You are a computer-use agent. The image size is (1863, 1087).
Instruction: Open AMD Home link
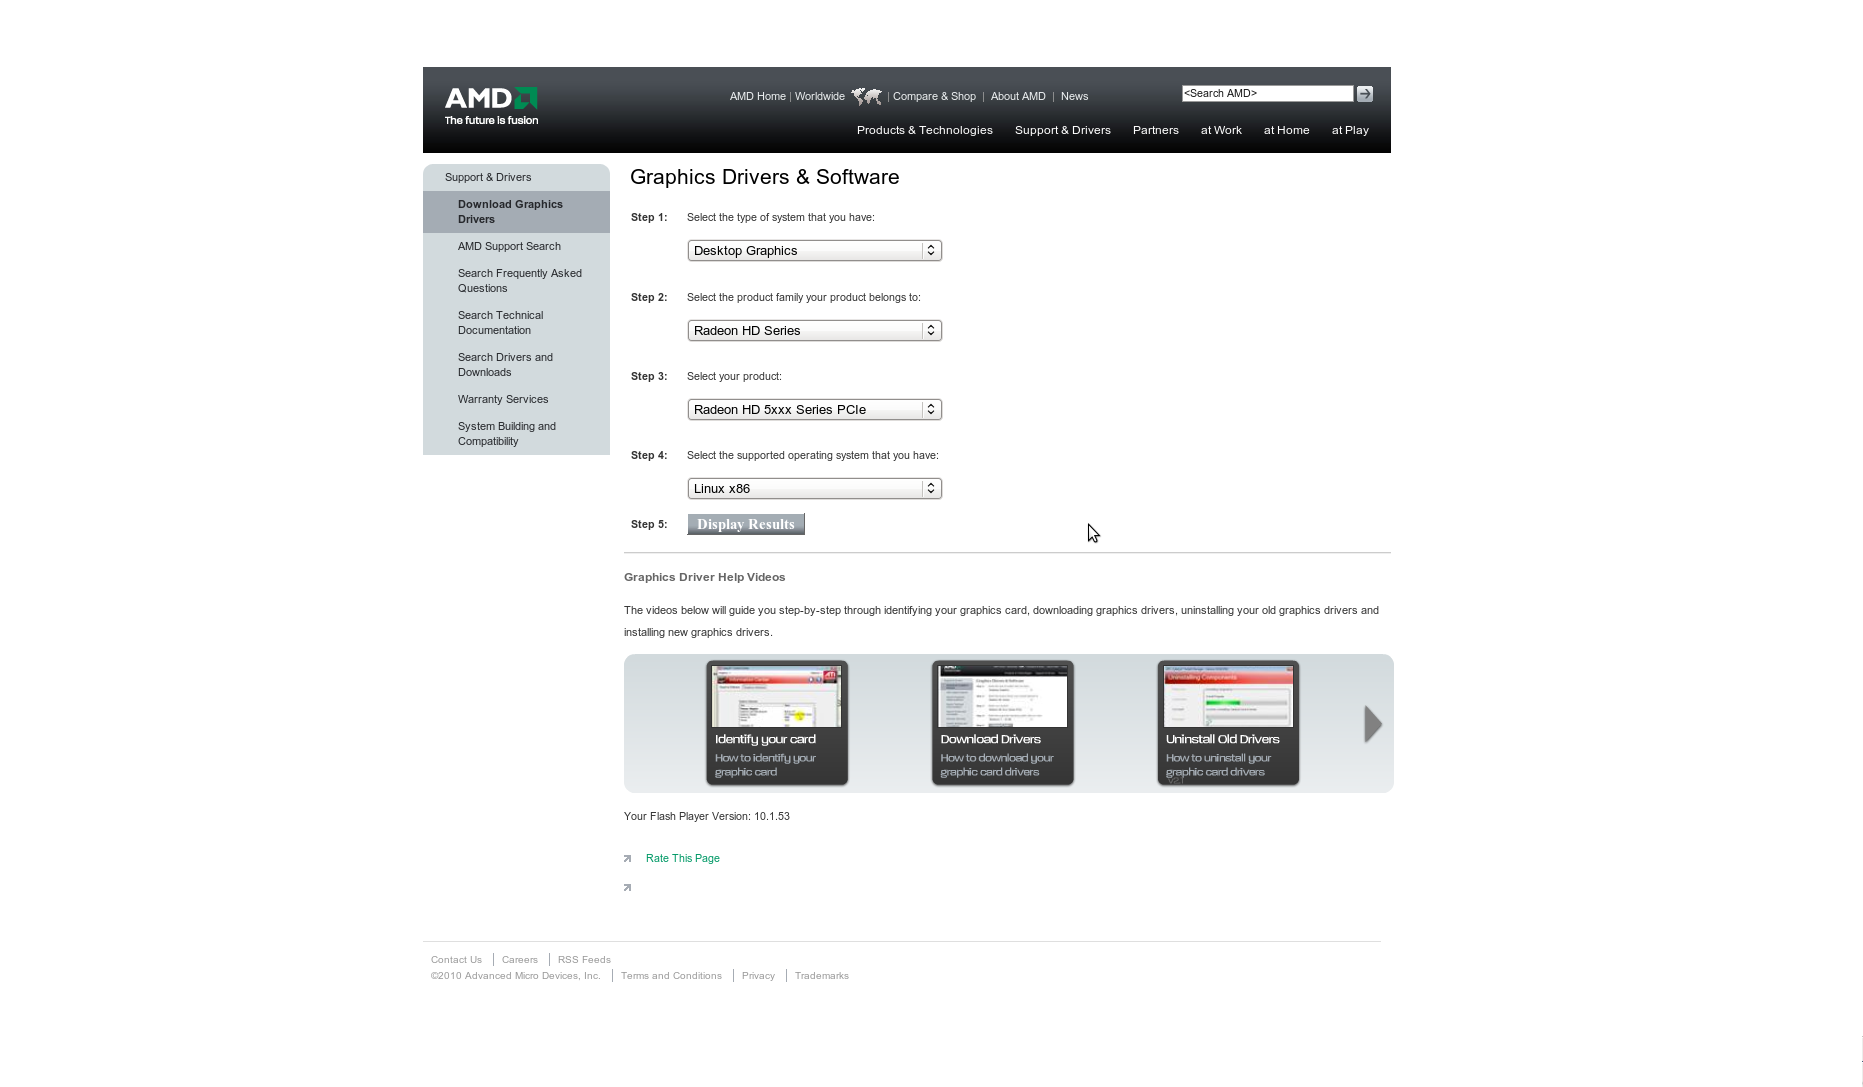757,96
